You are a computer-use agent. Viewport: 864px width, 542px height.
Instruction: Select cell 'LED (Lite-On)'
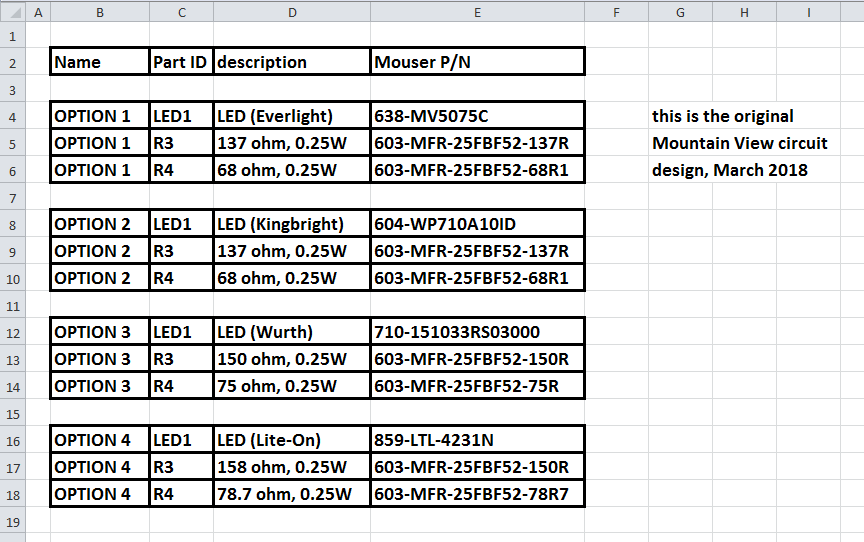pos(292,440)
